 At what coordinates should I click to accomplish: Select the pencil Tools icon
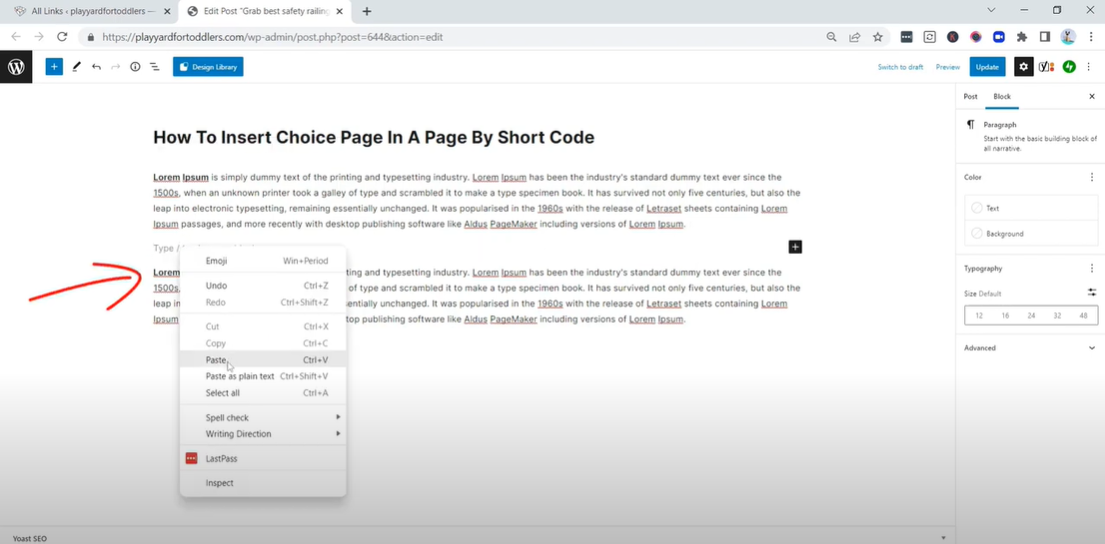point(76,67)
